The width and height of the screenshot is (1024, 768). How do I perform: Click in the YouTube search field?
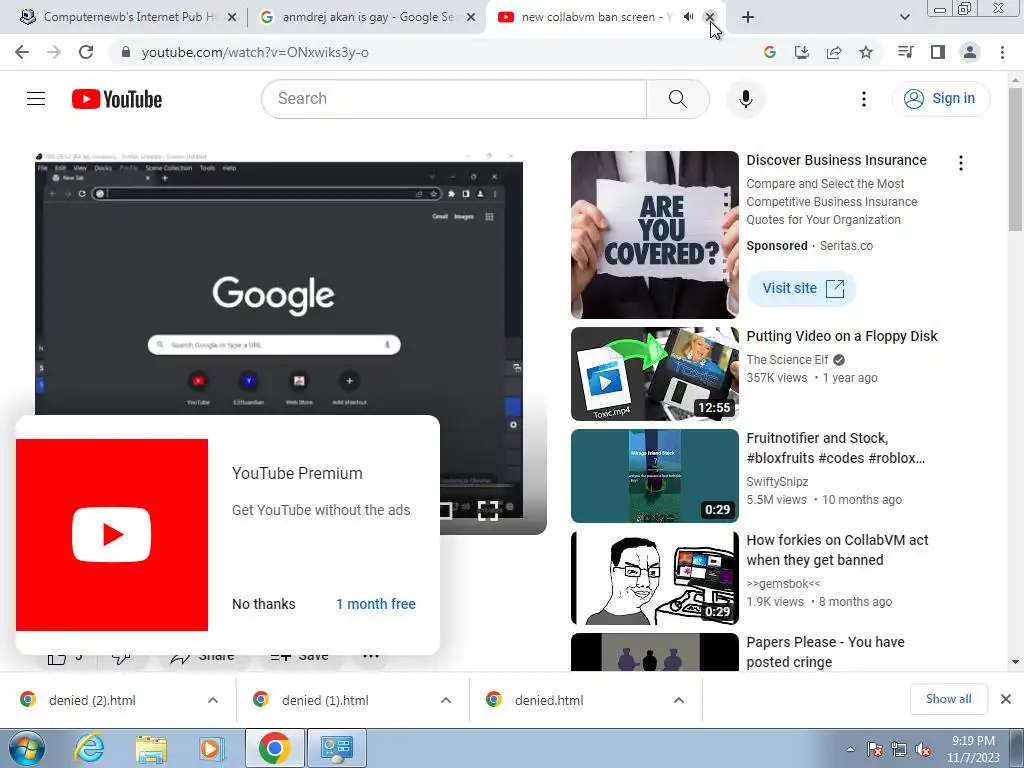(455, 99)
